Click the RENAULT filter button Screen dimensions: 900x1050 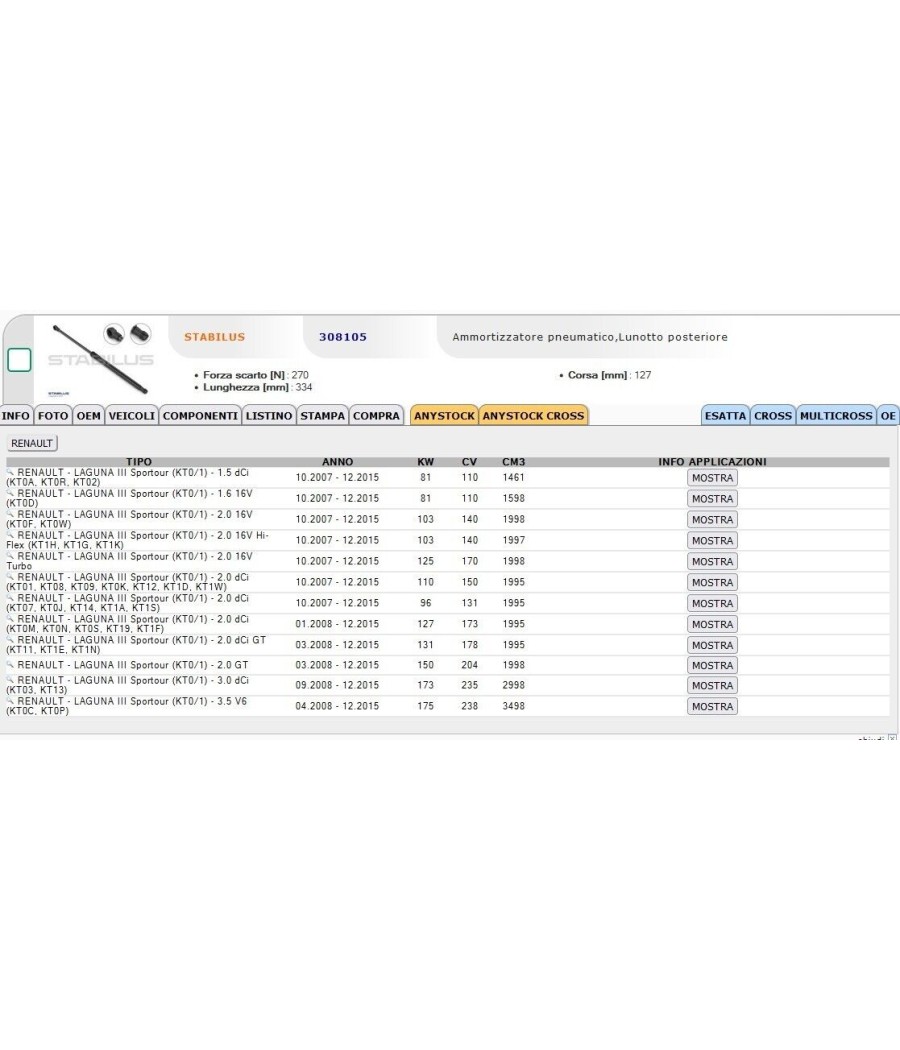tap(31, 443)
